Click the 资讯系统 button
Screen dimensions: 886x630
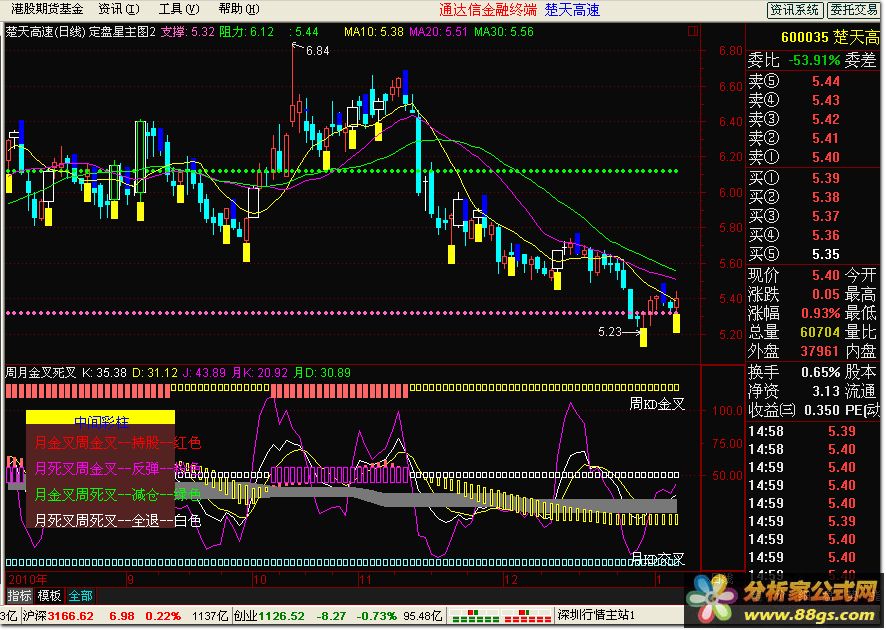(x=794, y=10)
